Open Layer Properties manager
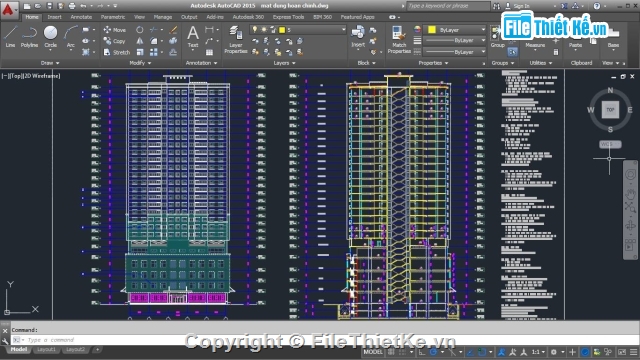The width and height of the screenshot is (640, 360). 236,40
